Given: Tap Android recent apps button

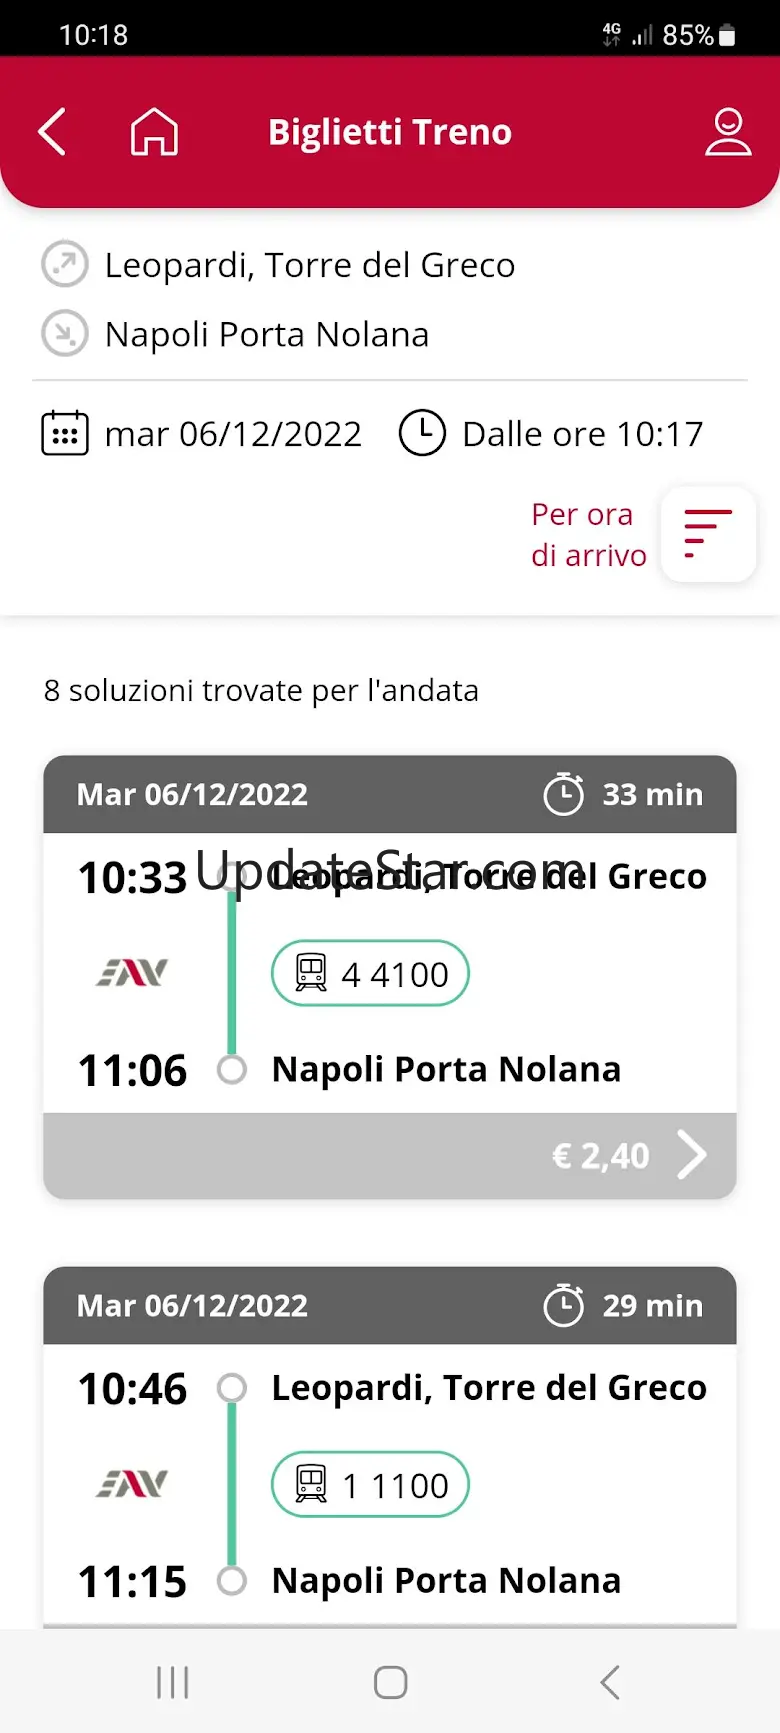Looking at the screenshot, I should [172, 1682].
